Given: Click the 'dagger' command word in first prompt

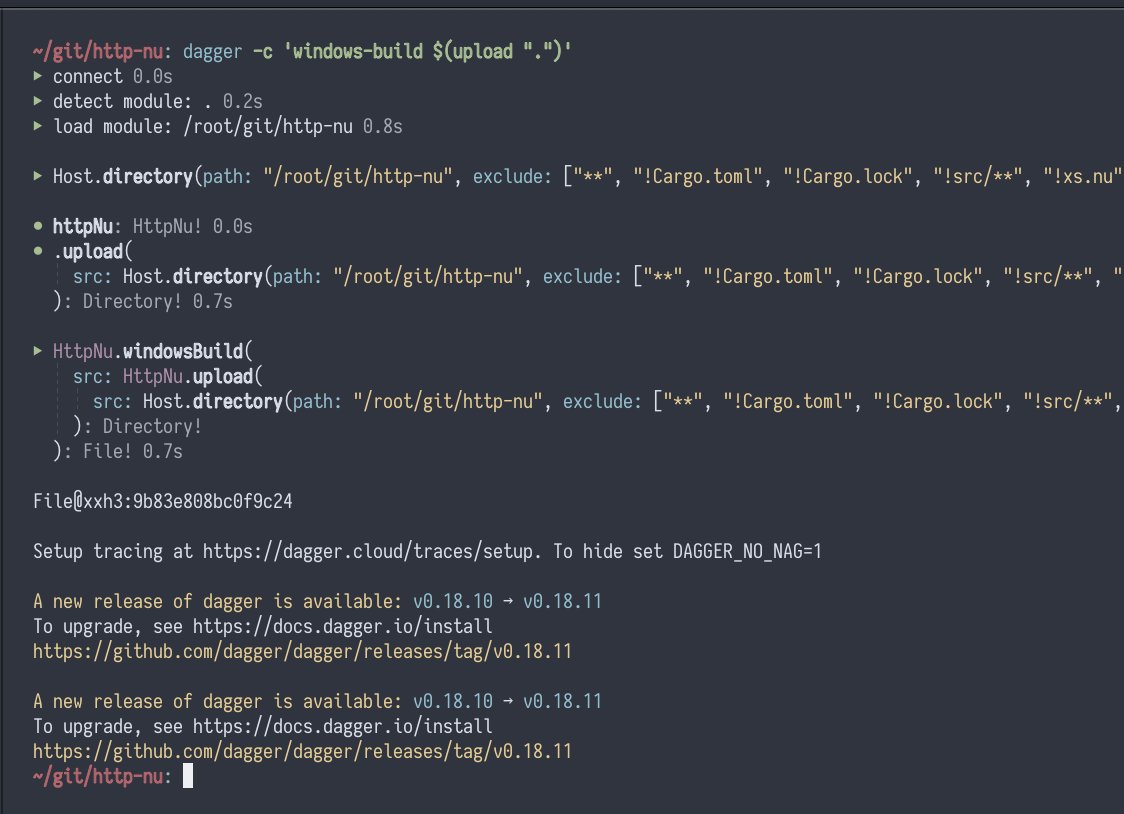Looking at the screenshot, I should 213,52.
